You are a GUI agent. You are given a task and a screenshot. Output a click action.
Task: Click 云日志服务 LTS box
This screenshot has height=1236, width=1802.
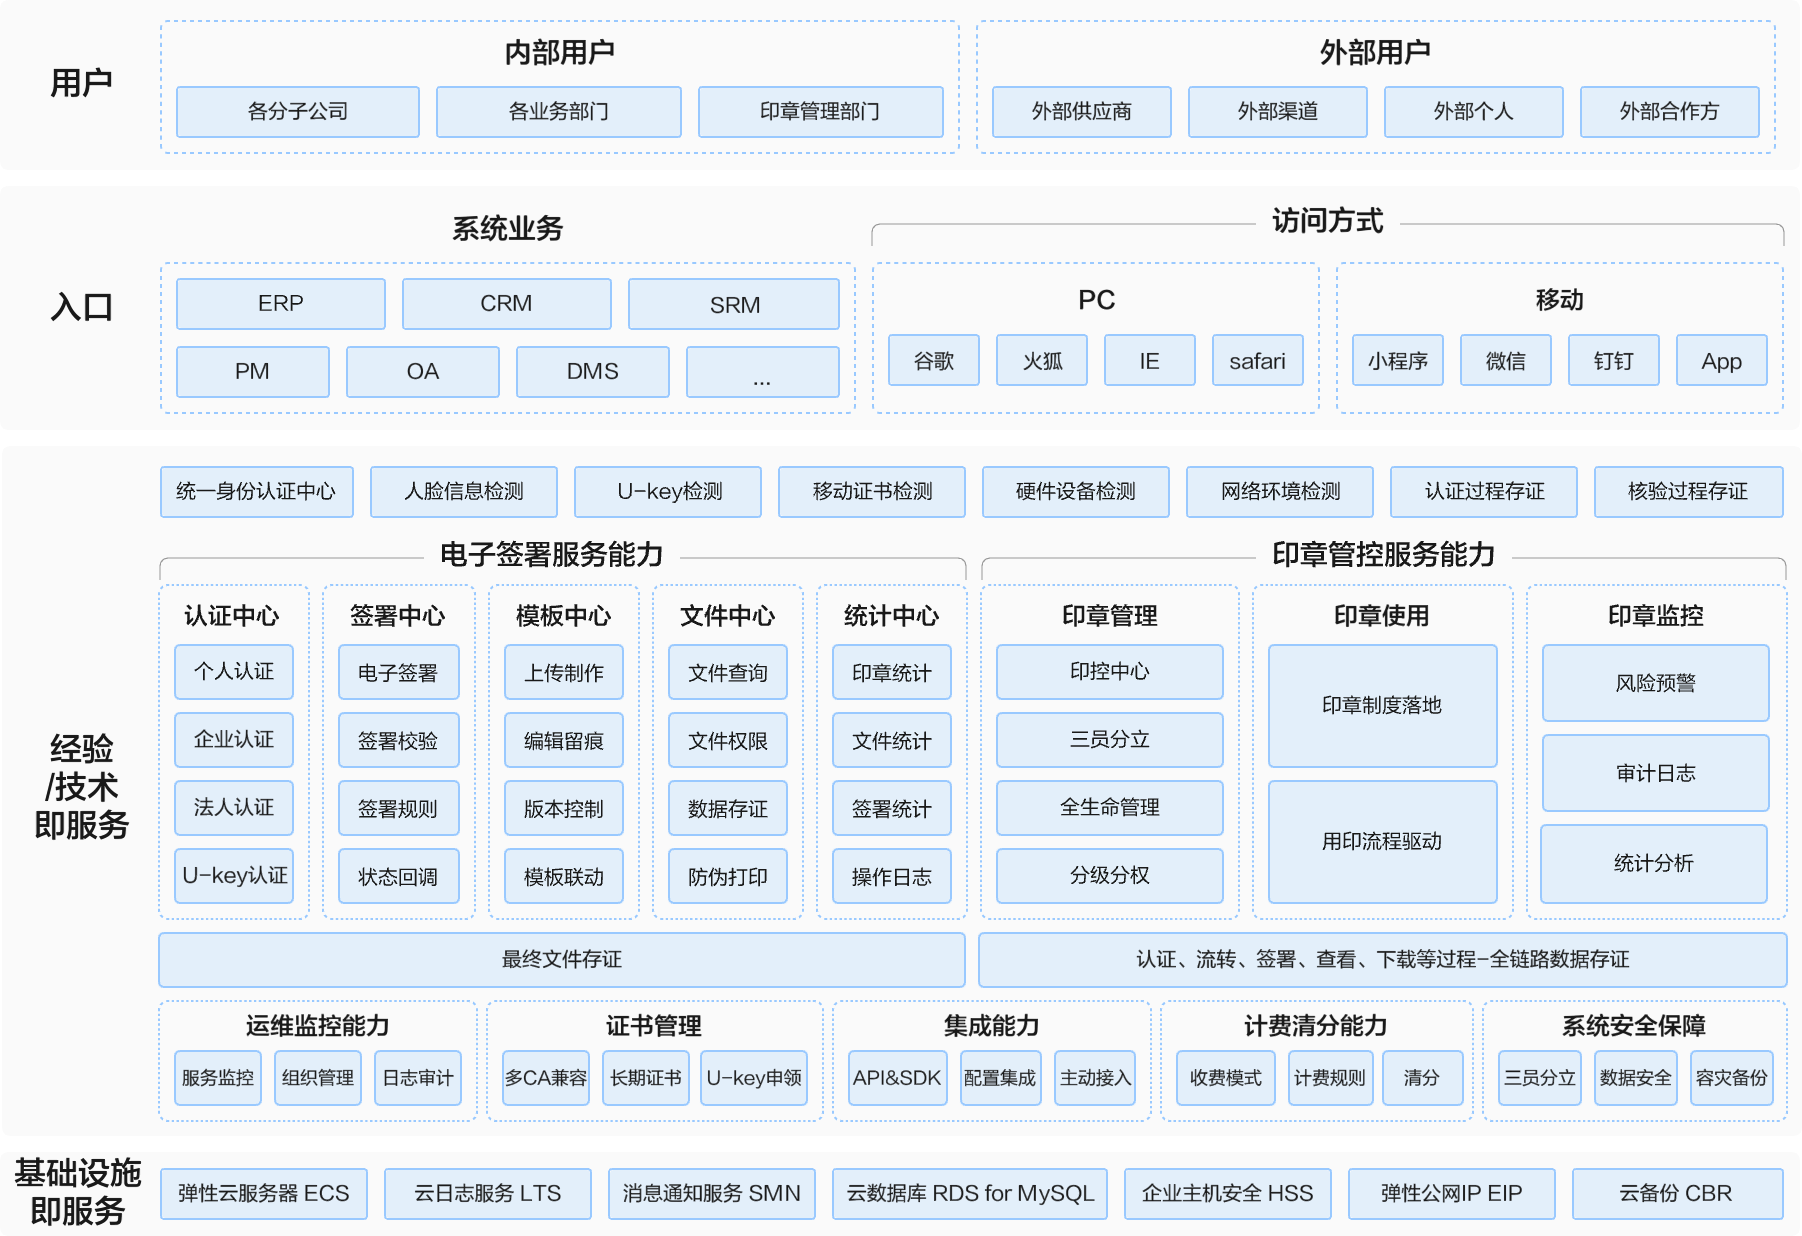[488, 1193]
